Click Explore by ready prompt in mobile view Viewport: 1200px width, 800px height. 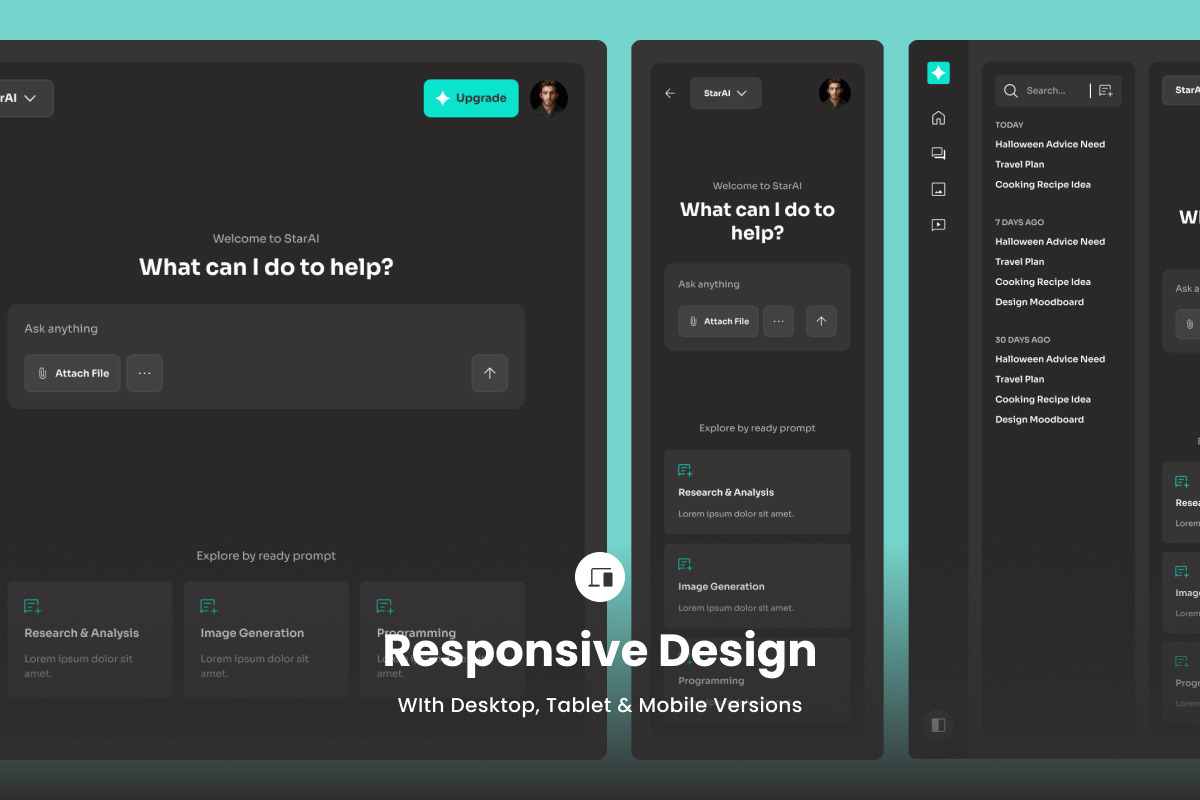pyautogui.click(x=757, y=428)
